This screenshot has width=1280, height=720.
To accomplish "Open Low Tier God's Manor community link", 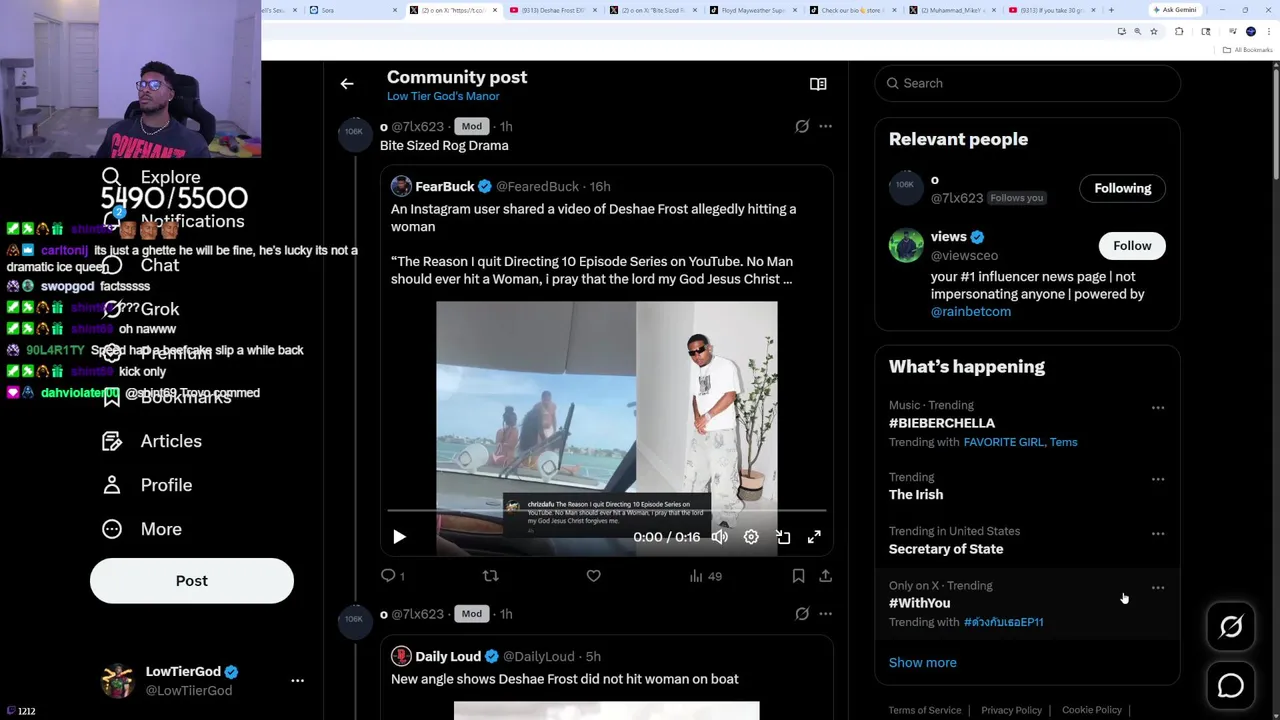I will (443, 96).
